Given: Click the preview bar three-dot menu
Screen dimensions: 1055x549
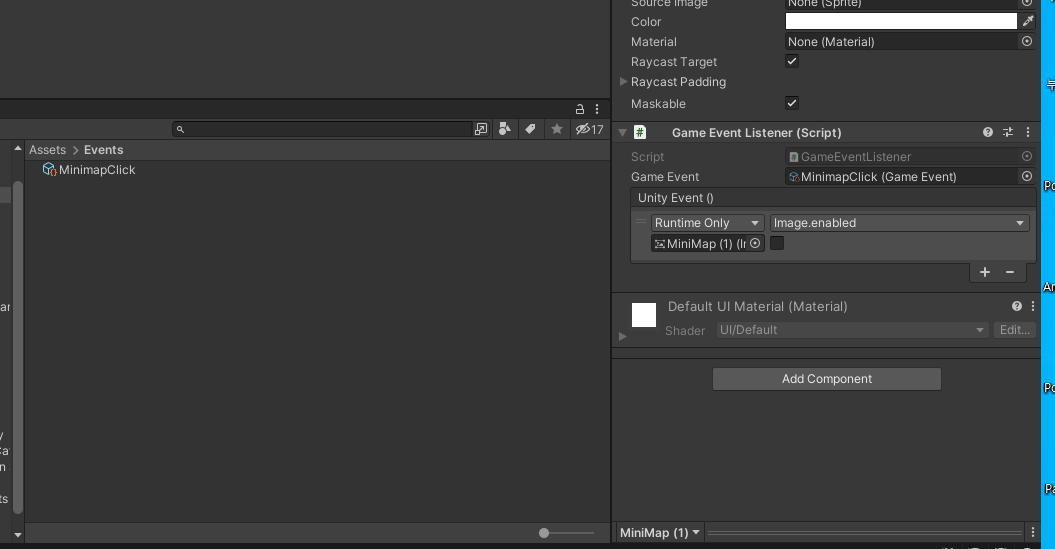Looking at the screenshot, I should point(1033,532).
